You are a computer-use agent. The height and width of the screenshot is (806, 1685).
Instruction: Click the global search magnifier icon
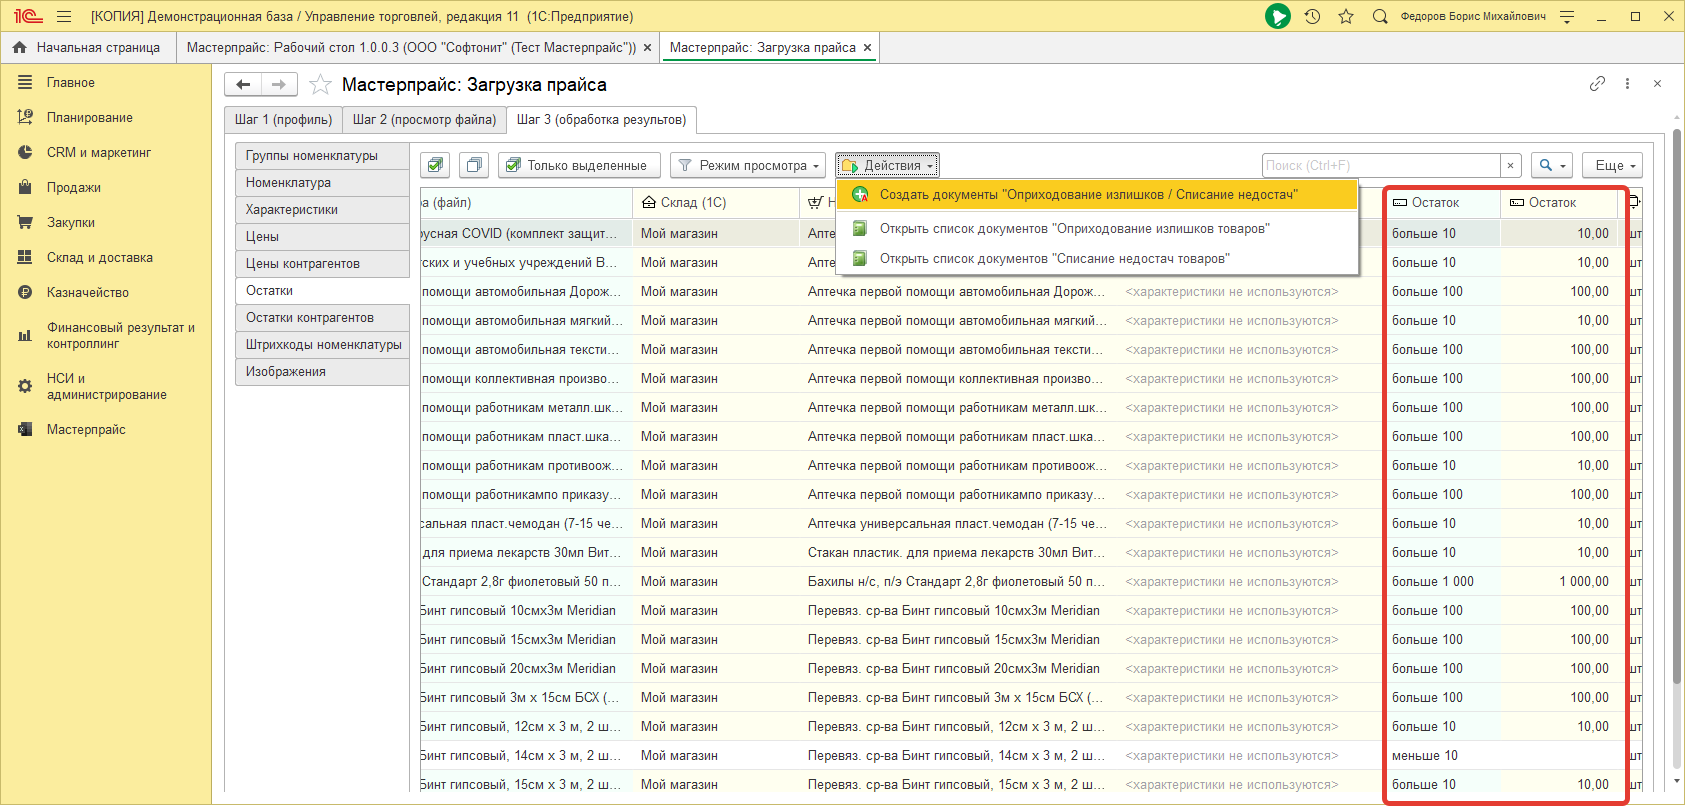(1380, 16)
